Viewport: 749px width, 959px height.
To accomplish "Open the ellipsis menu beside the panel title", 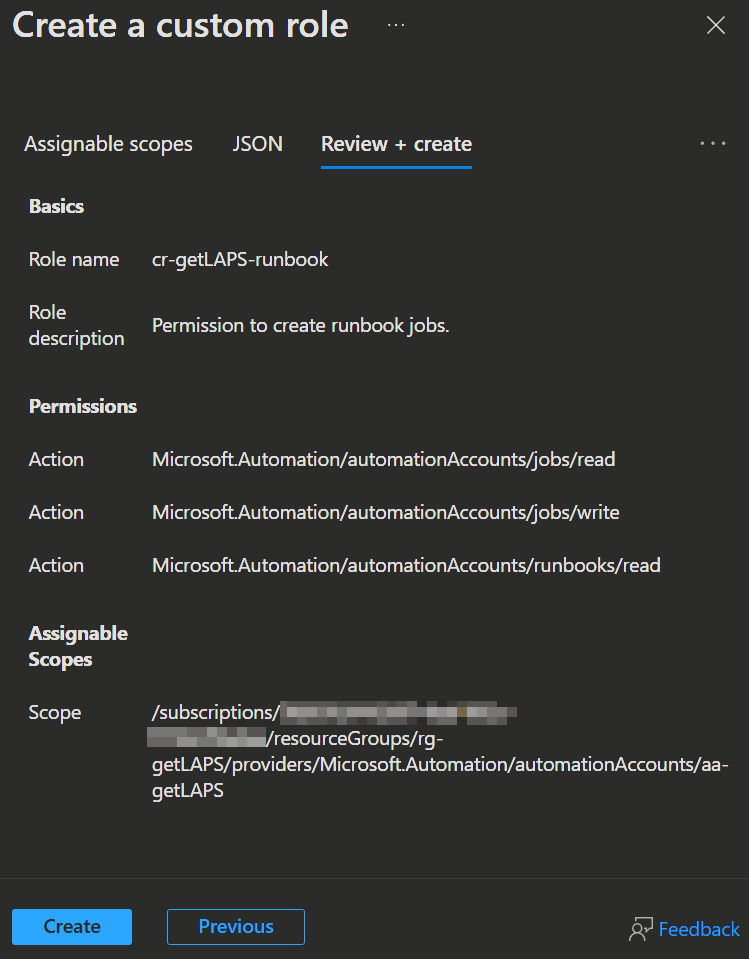I will coord(396,25).
